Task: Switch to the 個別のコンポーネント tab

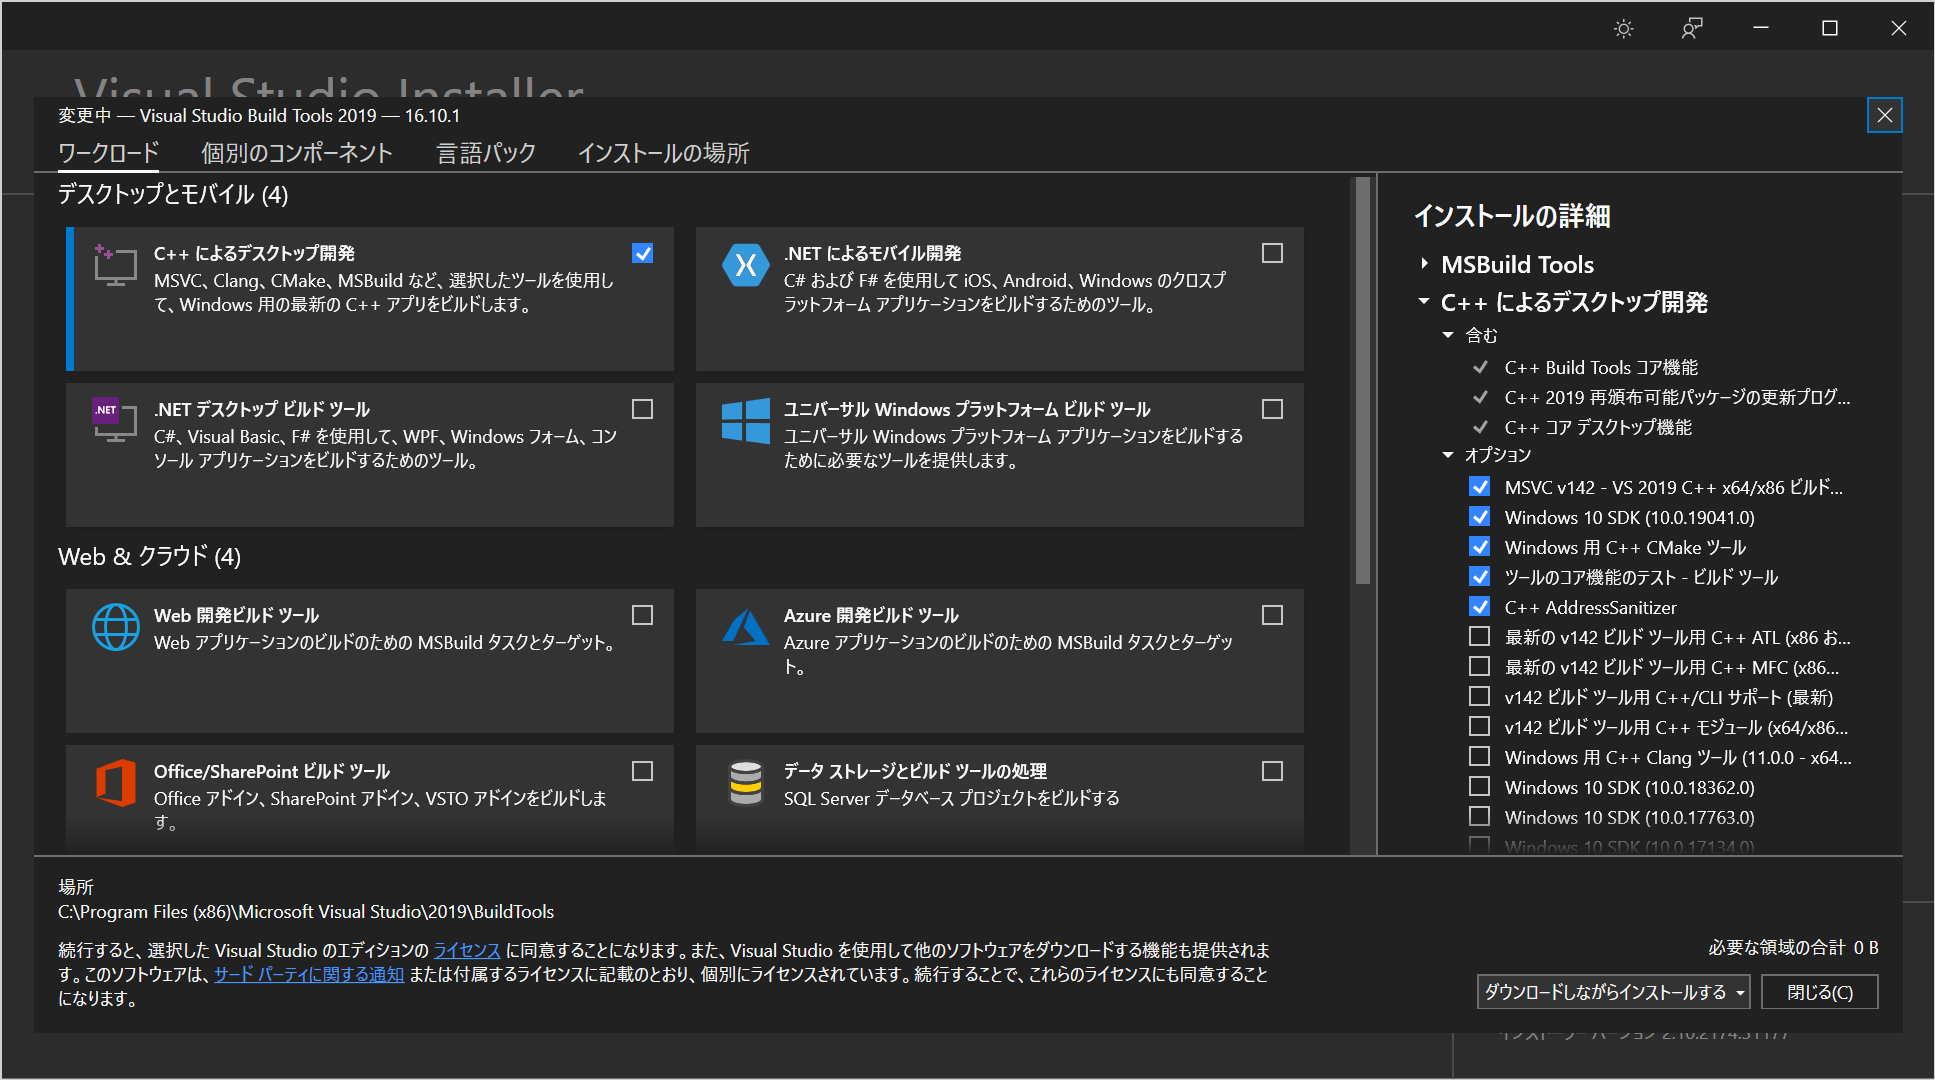Action: [x=297, y=153]
